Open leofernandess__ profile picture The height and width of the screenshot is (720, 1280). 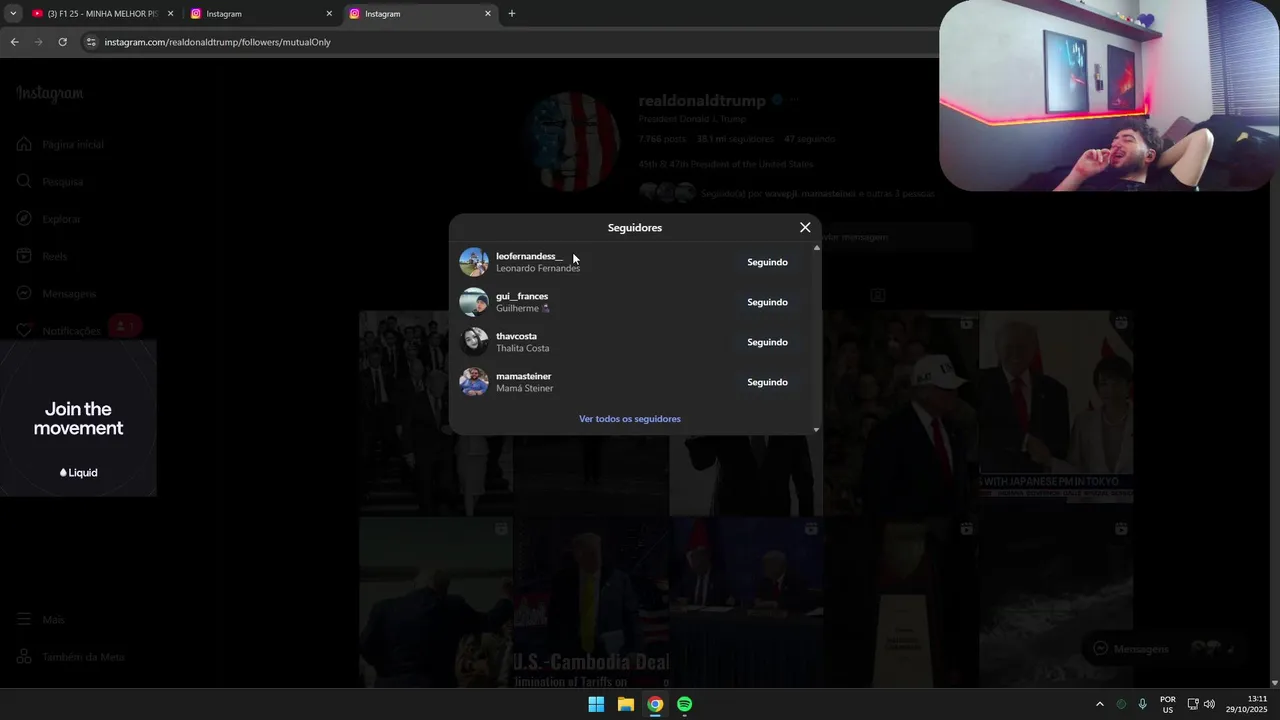tap(474, 262)
